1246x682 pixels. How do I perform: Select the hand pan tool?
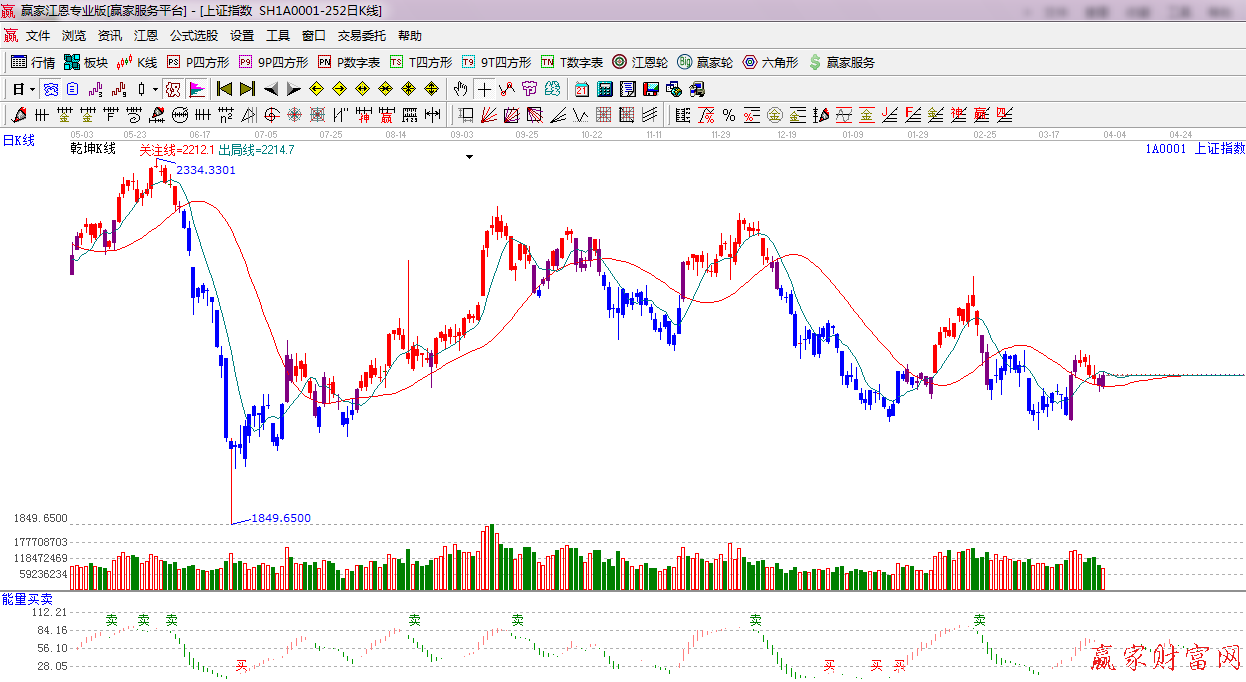tap(460, 89)
